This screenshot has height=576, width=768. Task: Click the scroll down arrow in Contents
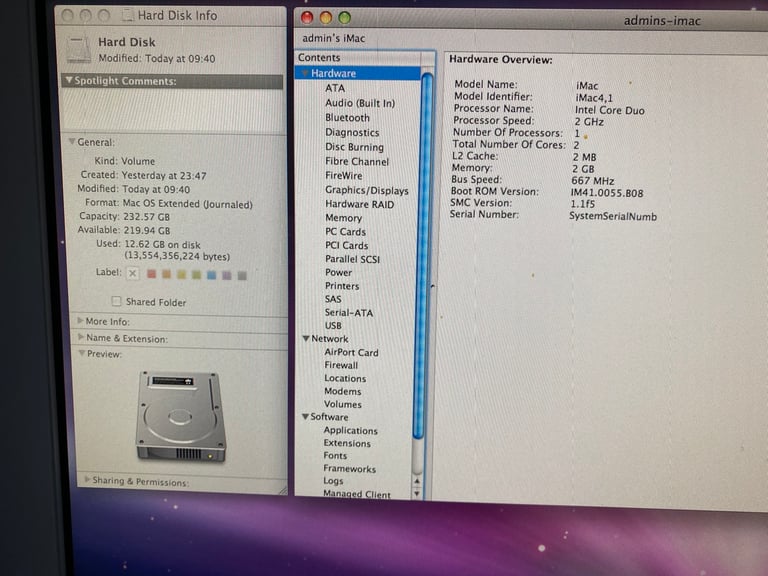click(x=417, y=493)
